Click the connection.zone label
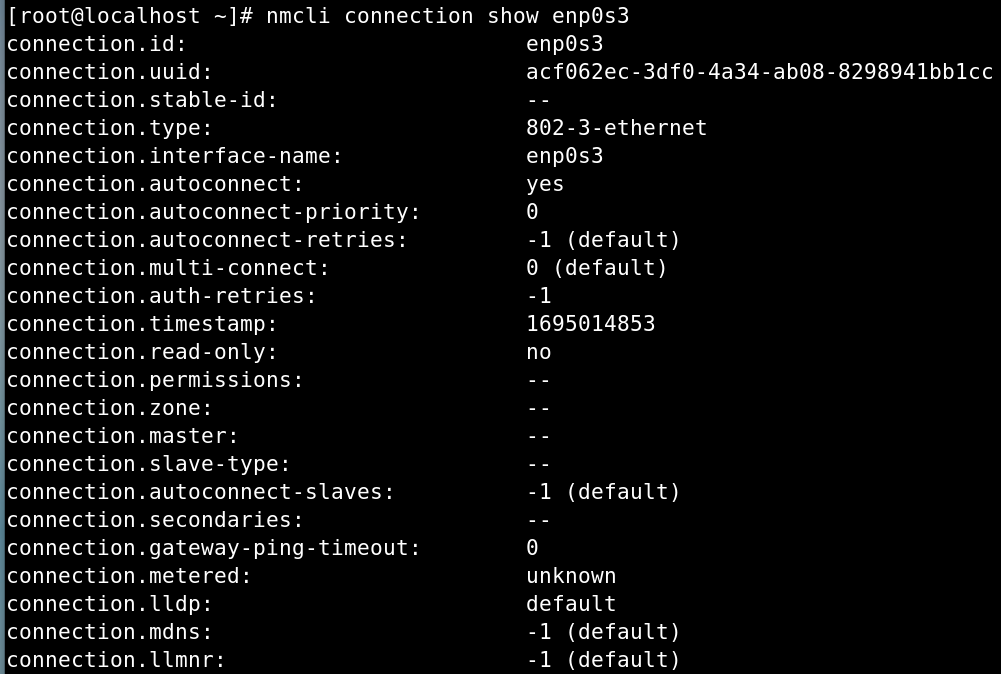The width and height of the screenshot is (1001, 674). point(109,408)
